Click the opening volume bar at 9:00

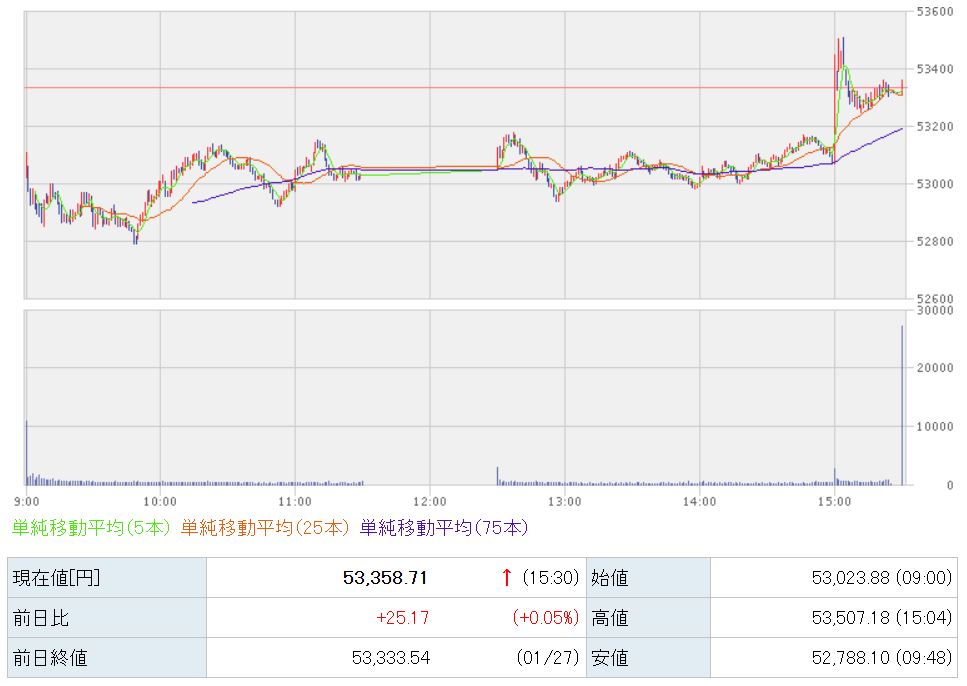pos(27,452)
